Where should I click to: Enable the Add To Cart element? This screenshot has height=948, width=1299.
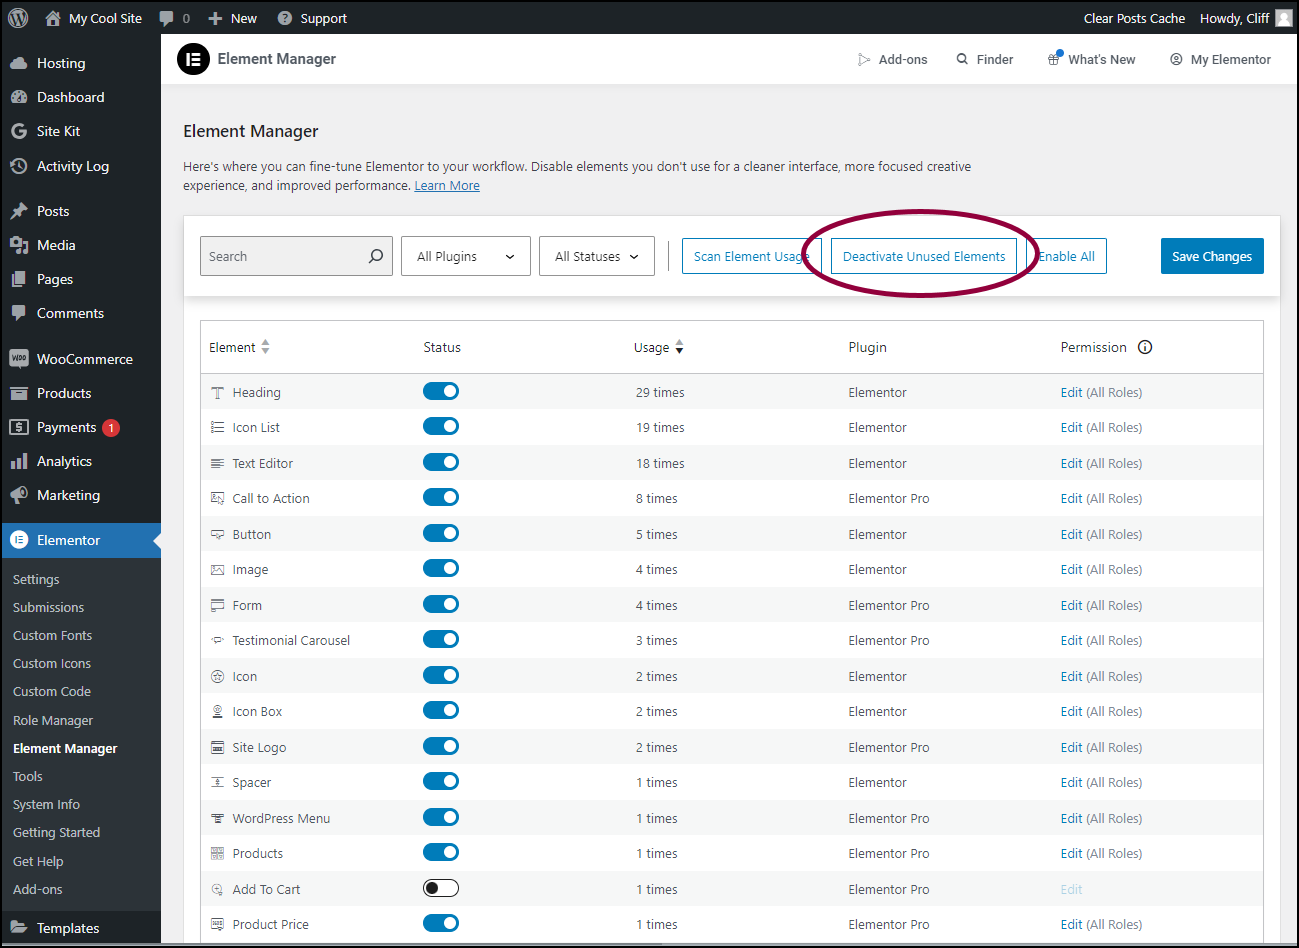click(441, 888)
